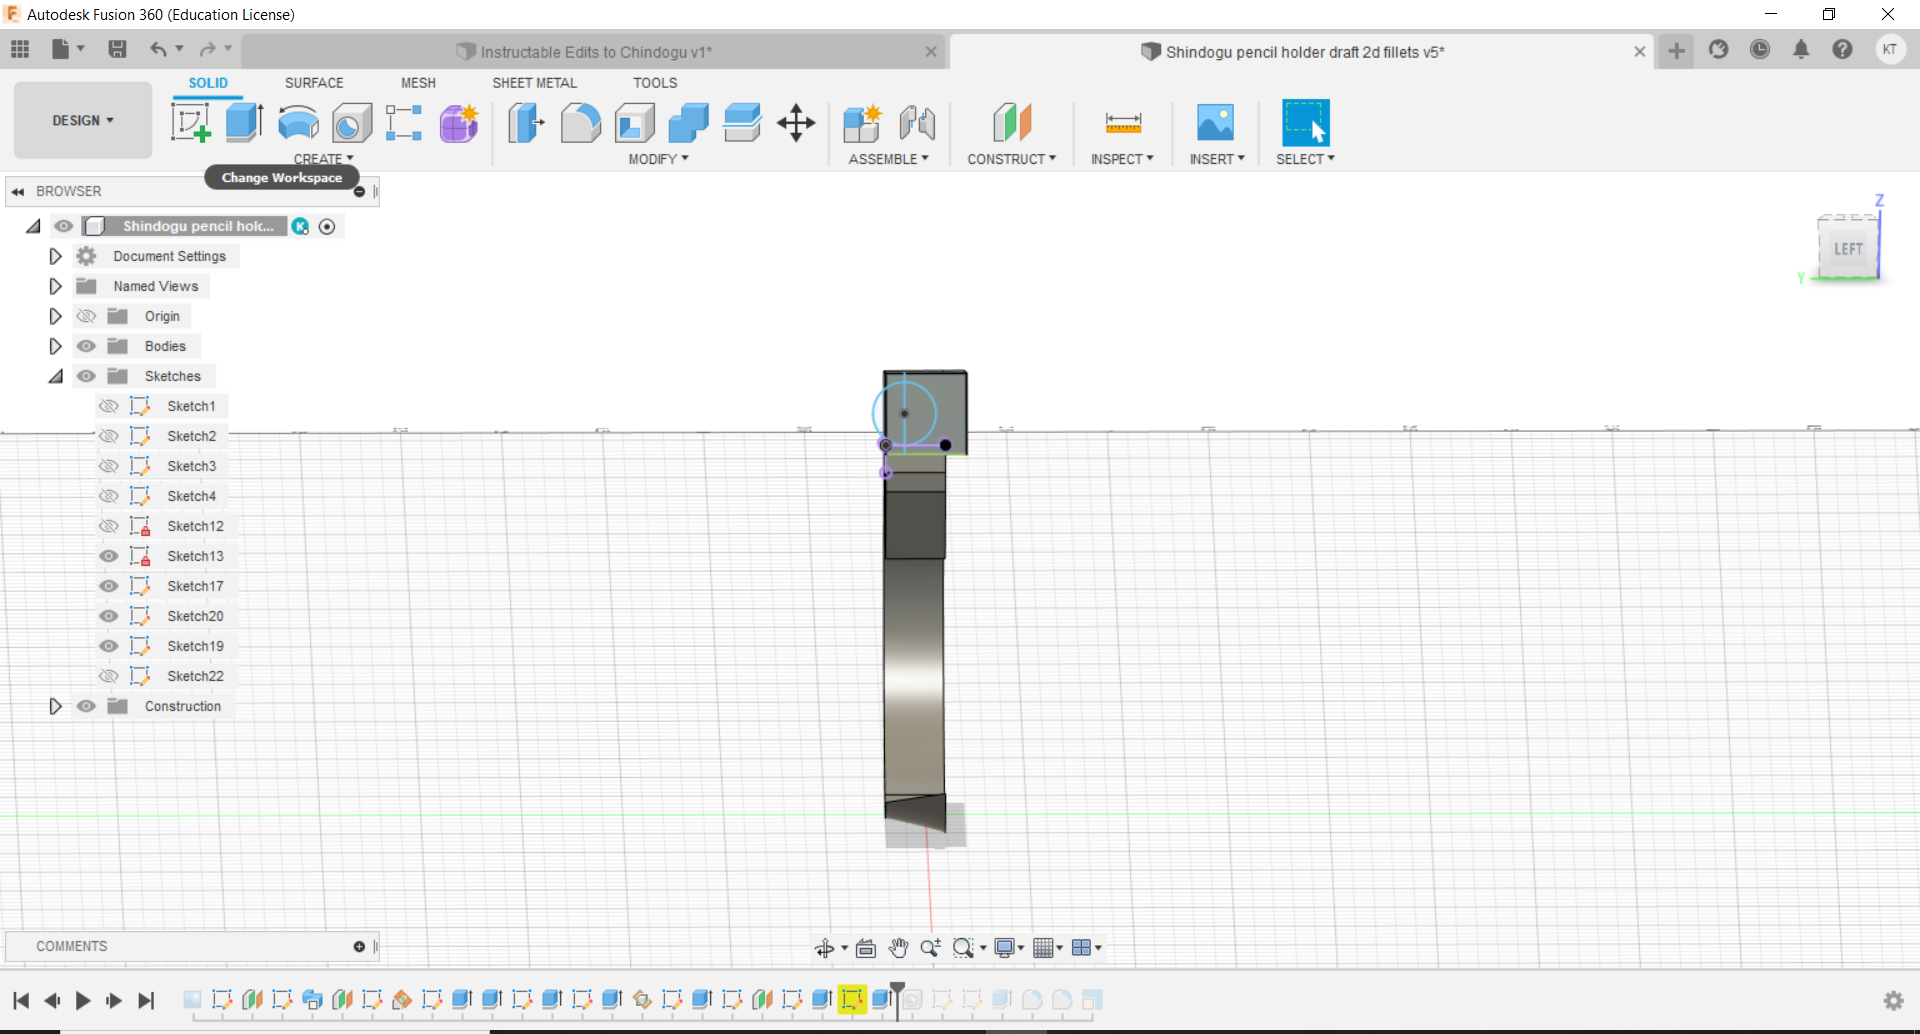Step timeline to the previous feature
Image resolution: width=1920 pixels, height=1034 pixels.
coord(52,1000)
